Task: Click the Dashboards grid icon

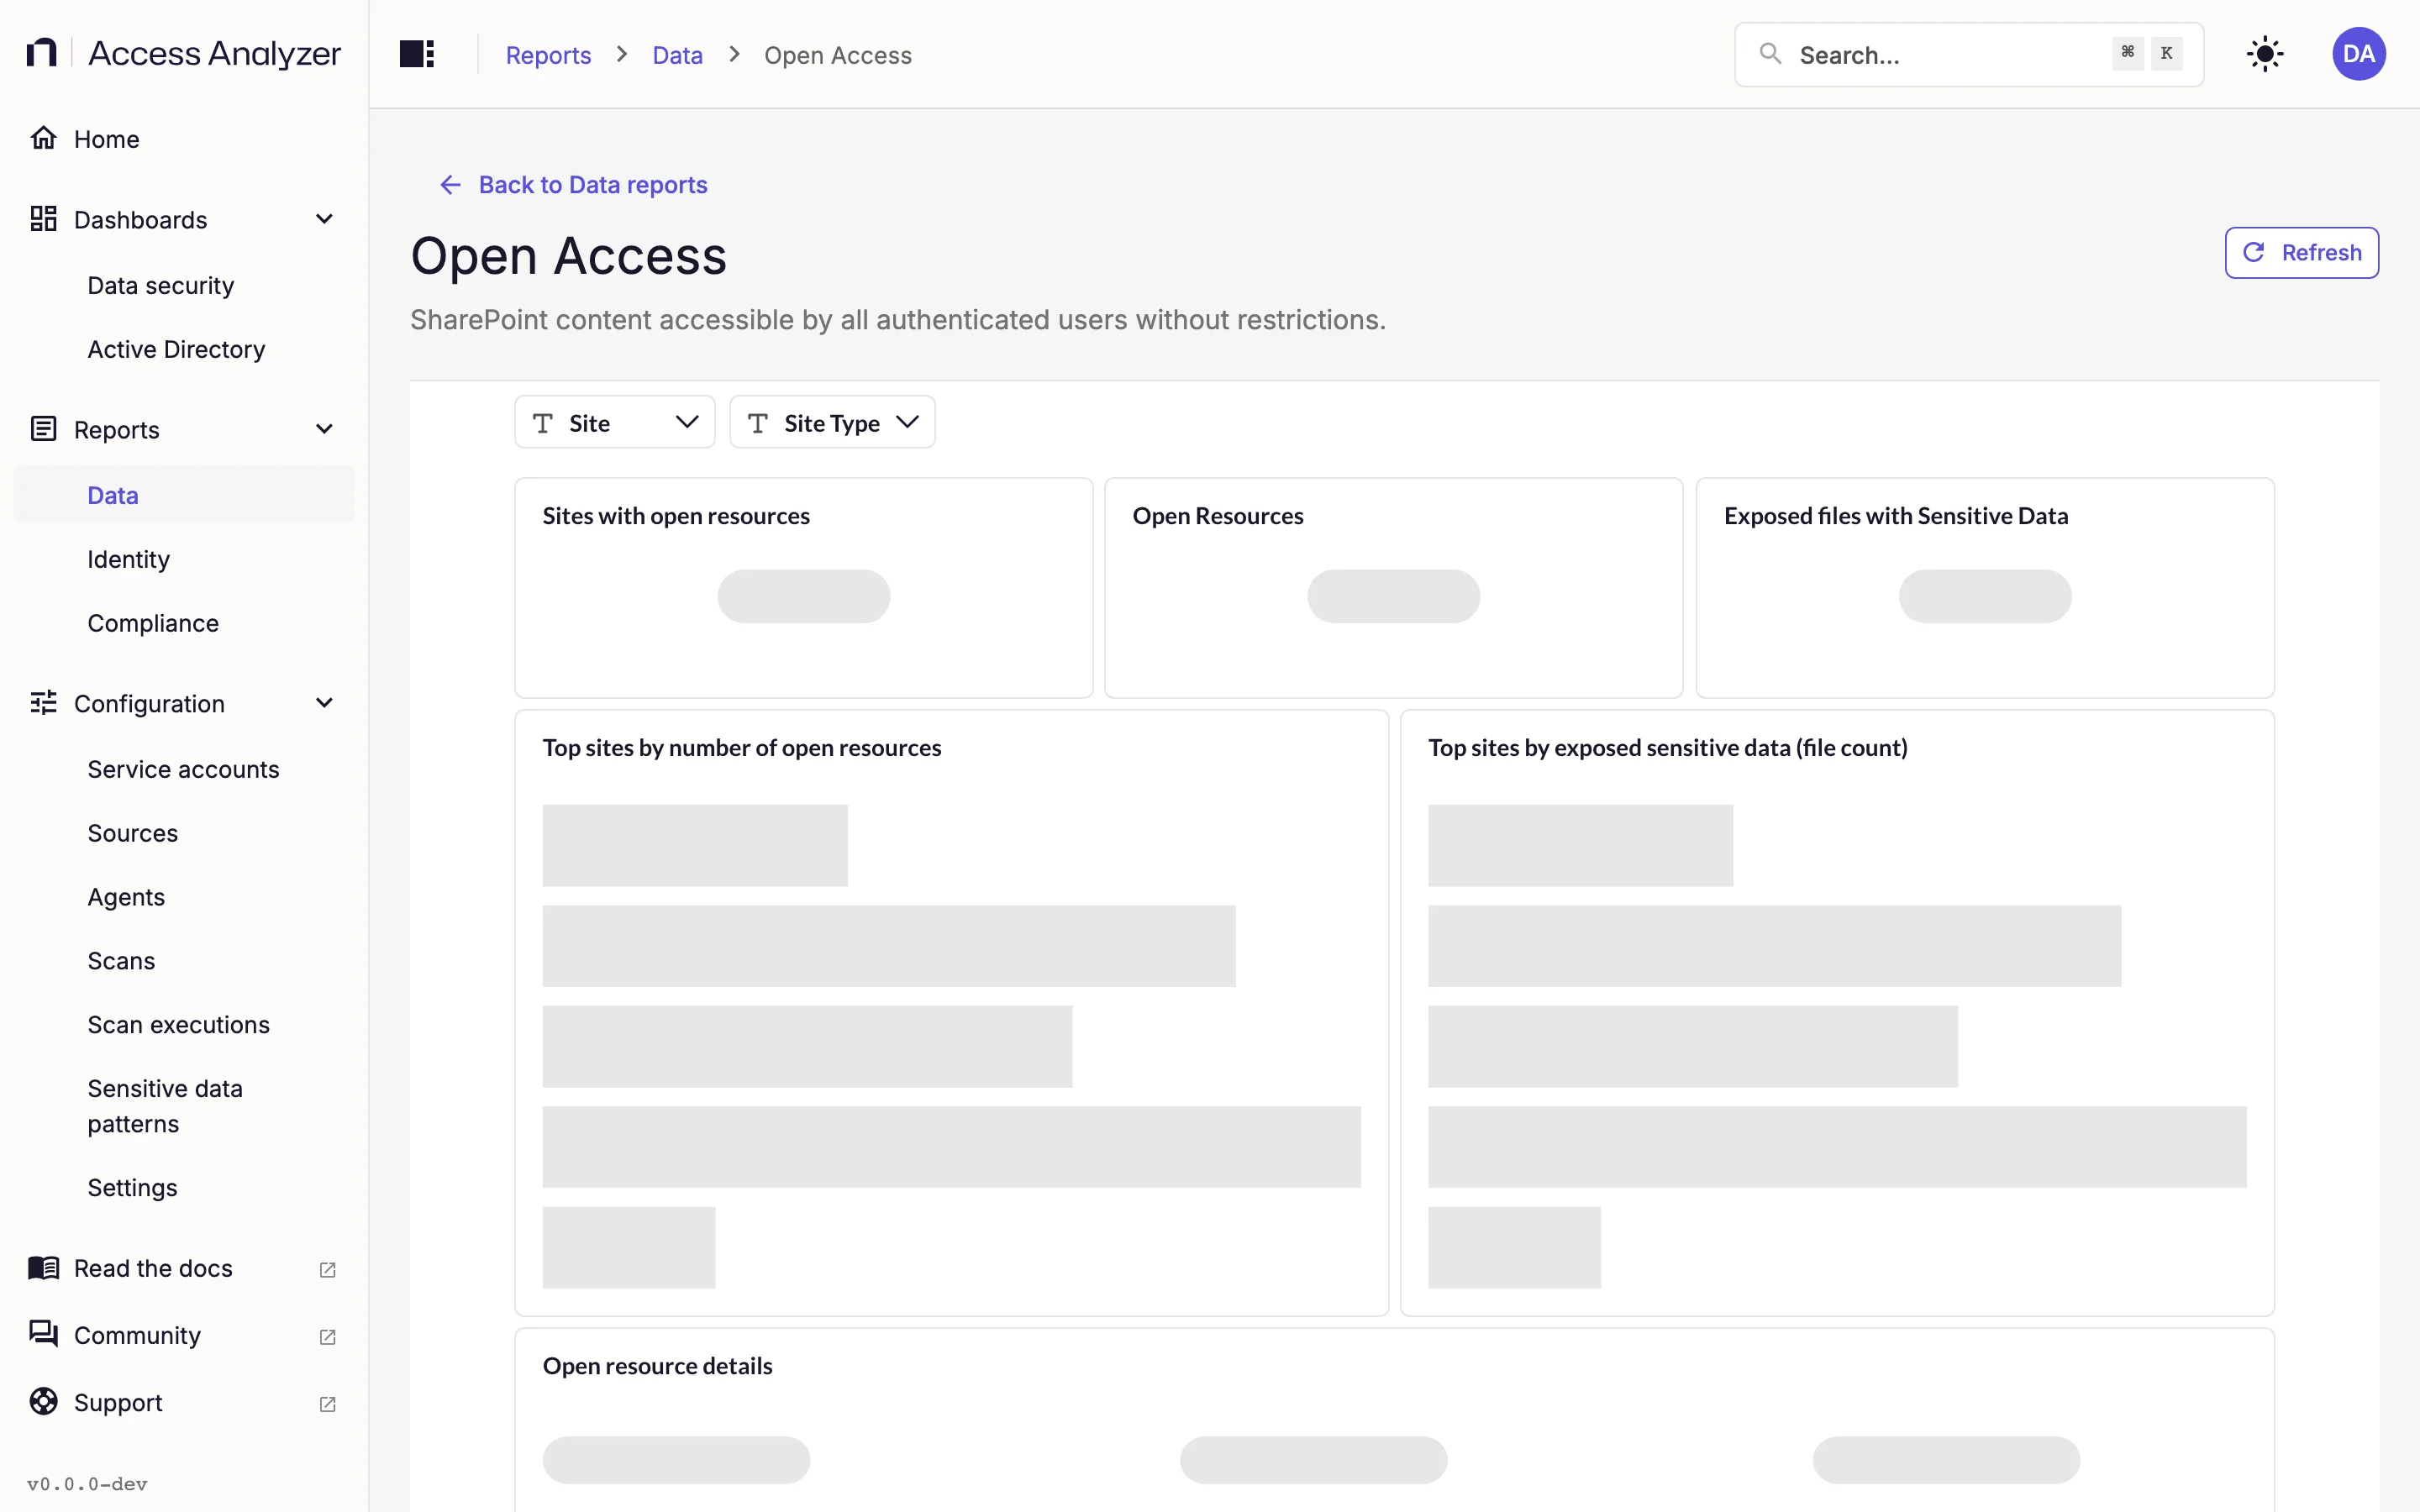Action: point(43,219)
